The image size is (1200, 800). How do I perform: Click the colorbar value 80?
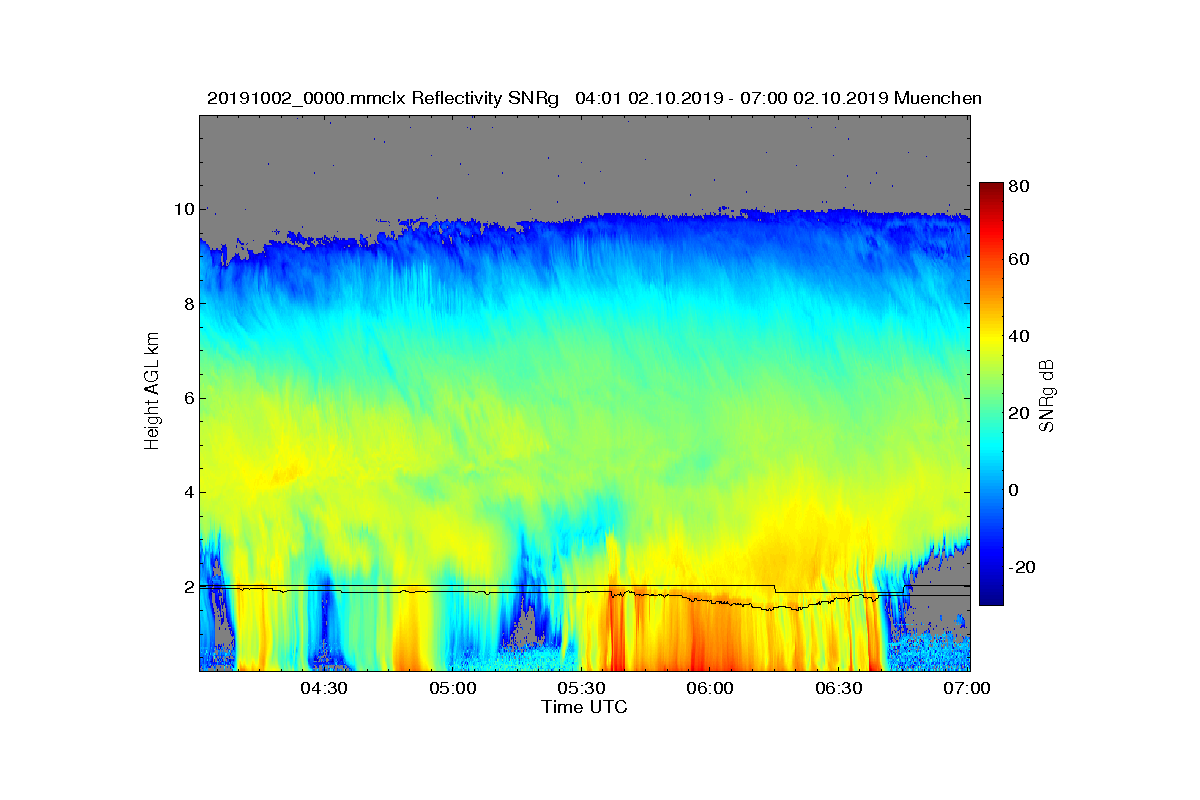[1021, 186]
